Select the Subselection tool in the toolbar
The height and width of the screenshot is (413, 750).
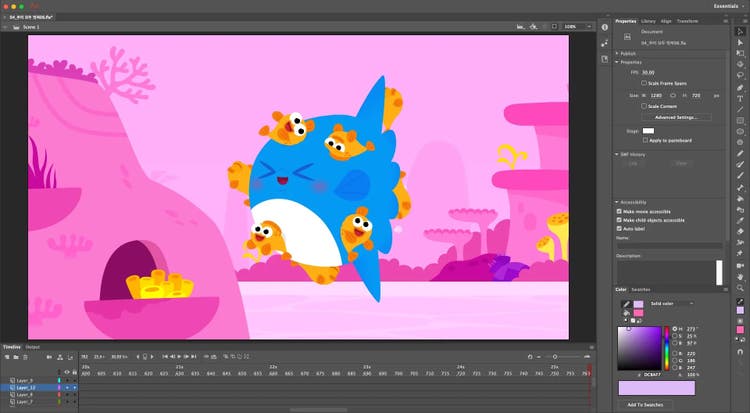(740, 42)
